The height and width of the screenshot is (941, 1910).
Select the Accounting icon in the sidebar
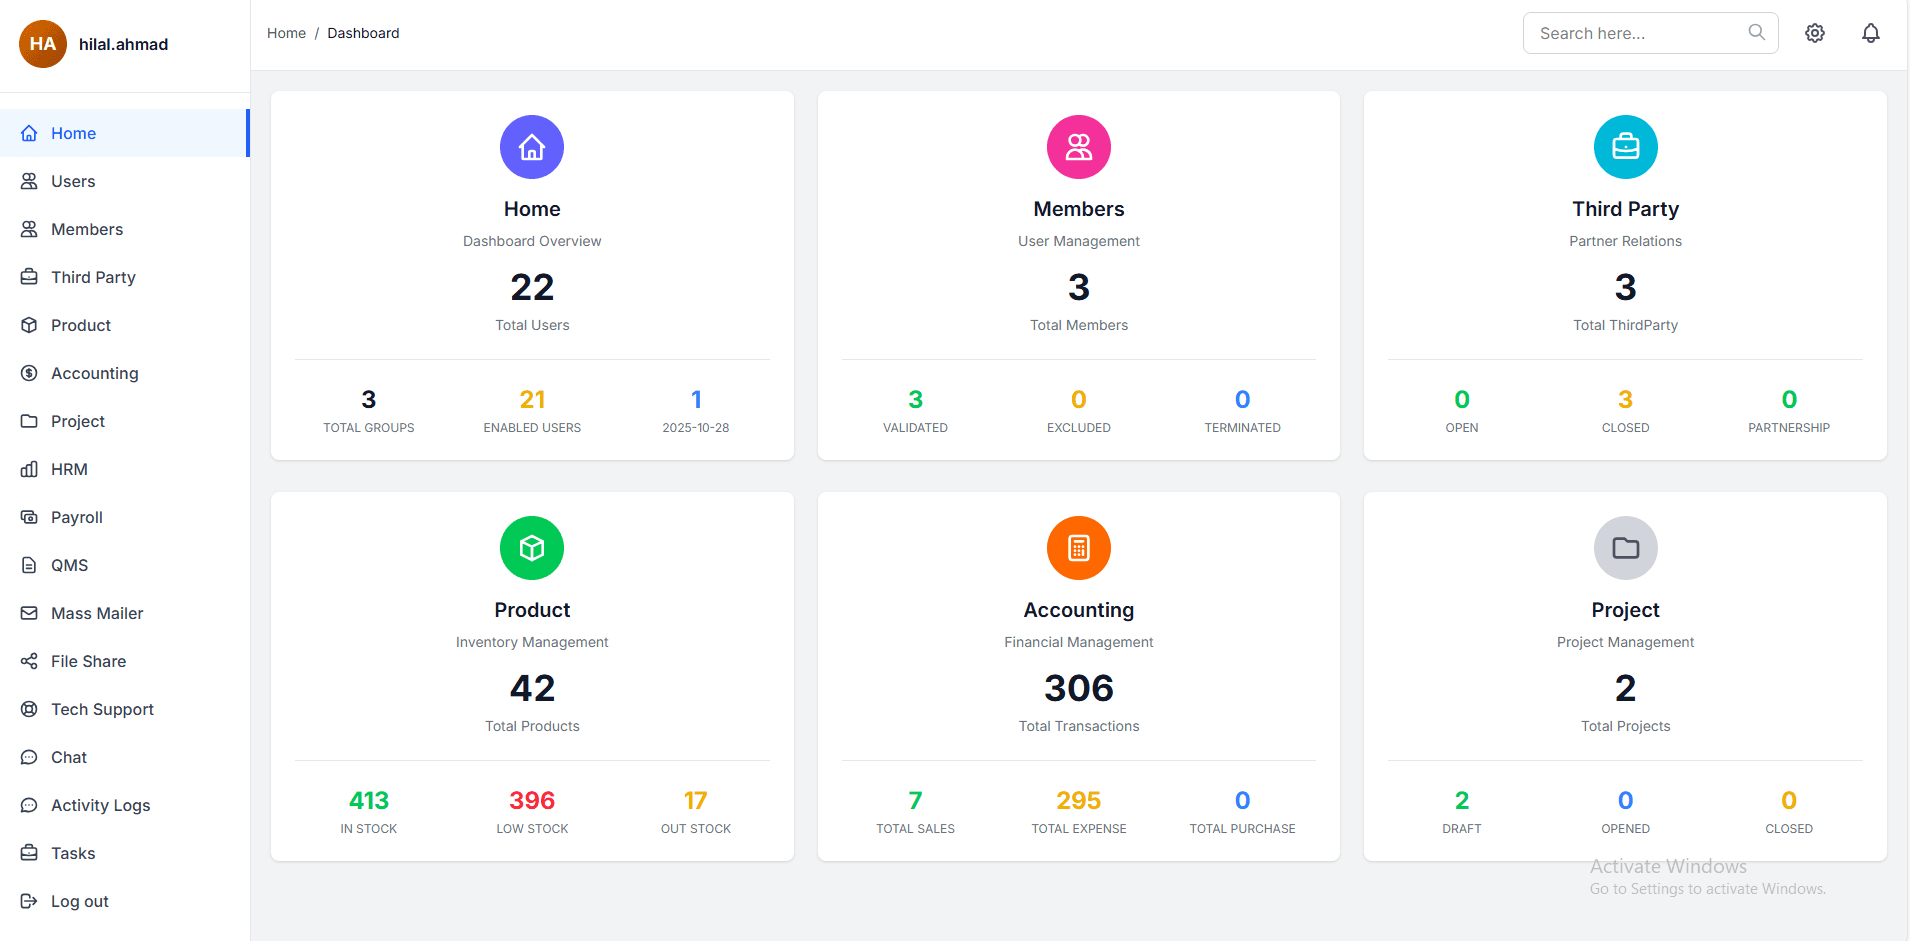tap(30, 373)
